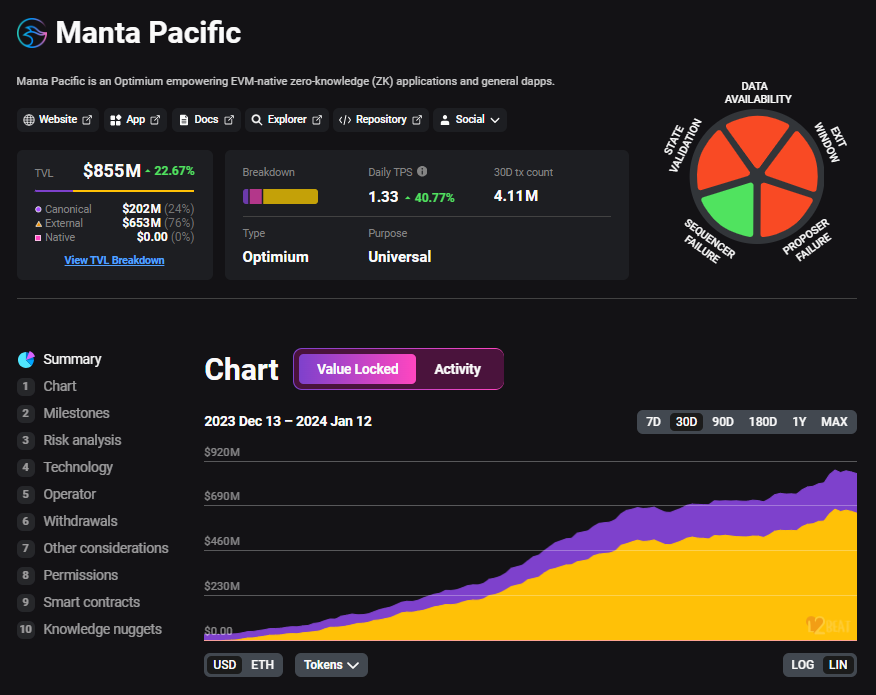This screenshot has height=695, width=876.
Task: Jump to Permissions section
Action: [x=81, y=575]
